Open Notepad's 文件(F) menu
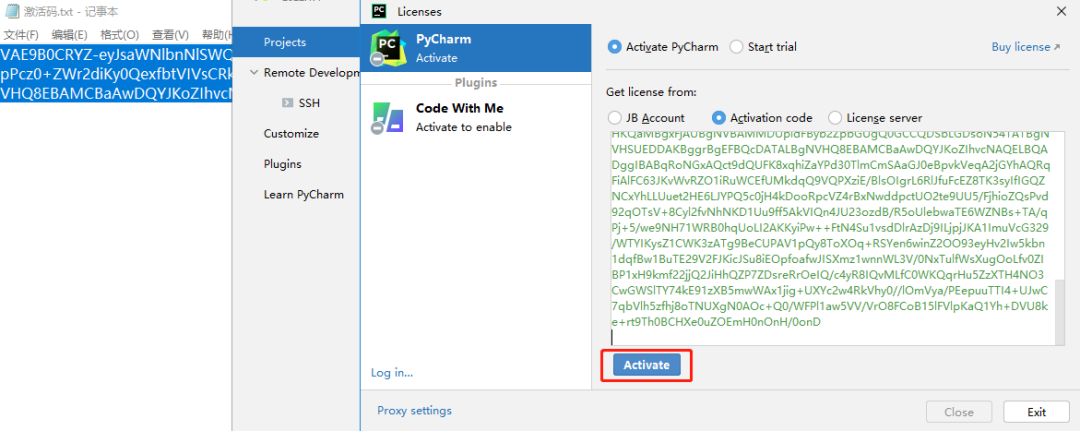The image size is (1080, 431). [21, 35]
